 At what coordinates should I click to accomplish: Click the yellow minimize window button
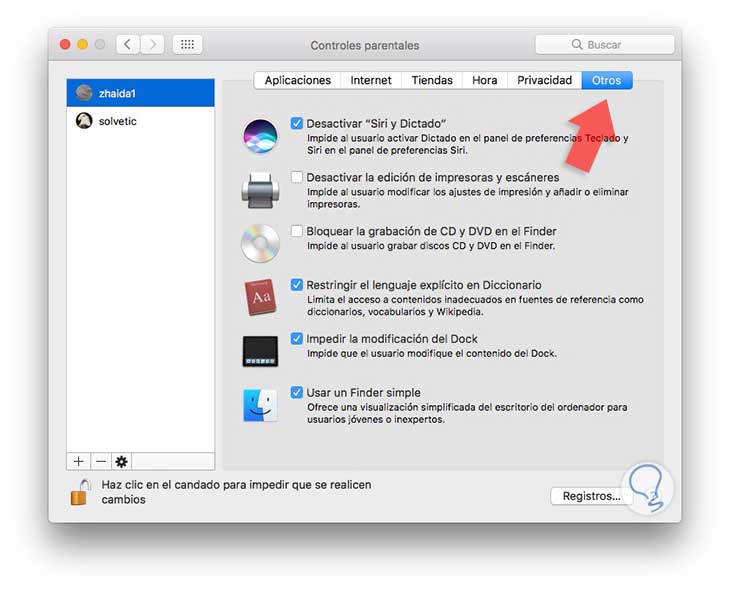[x=82, y=44]
